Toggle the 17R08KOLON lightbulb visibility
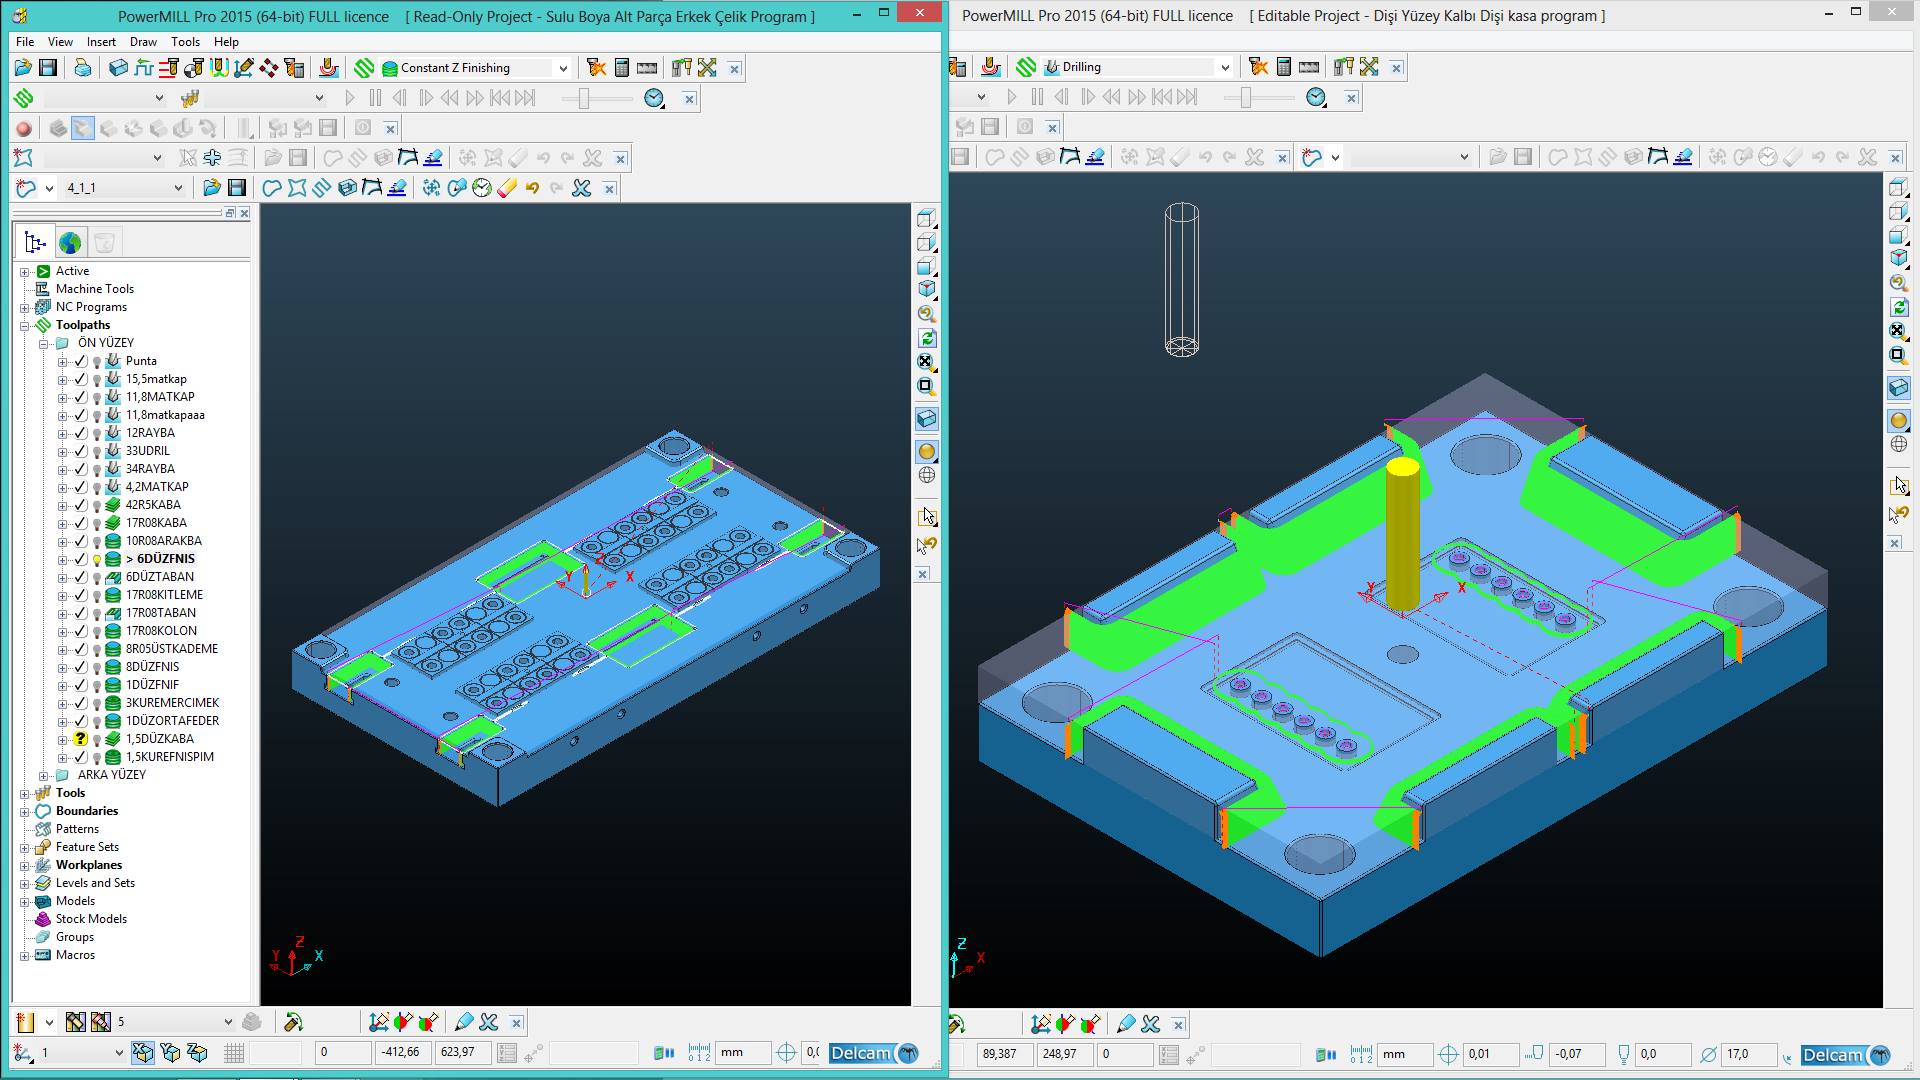Screen dimensions: 1920x1080 tap(97, 631)
